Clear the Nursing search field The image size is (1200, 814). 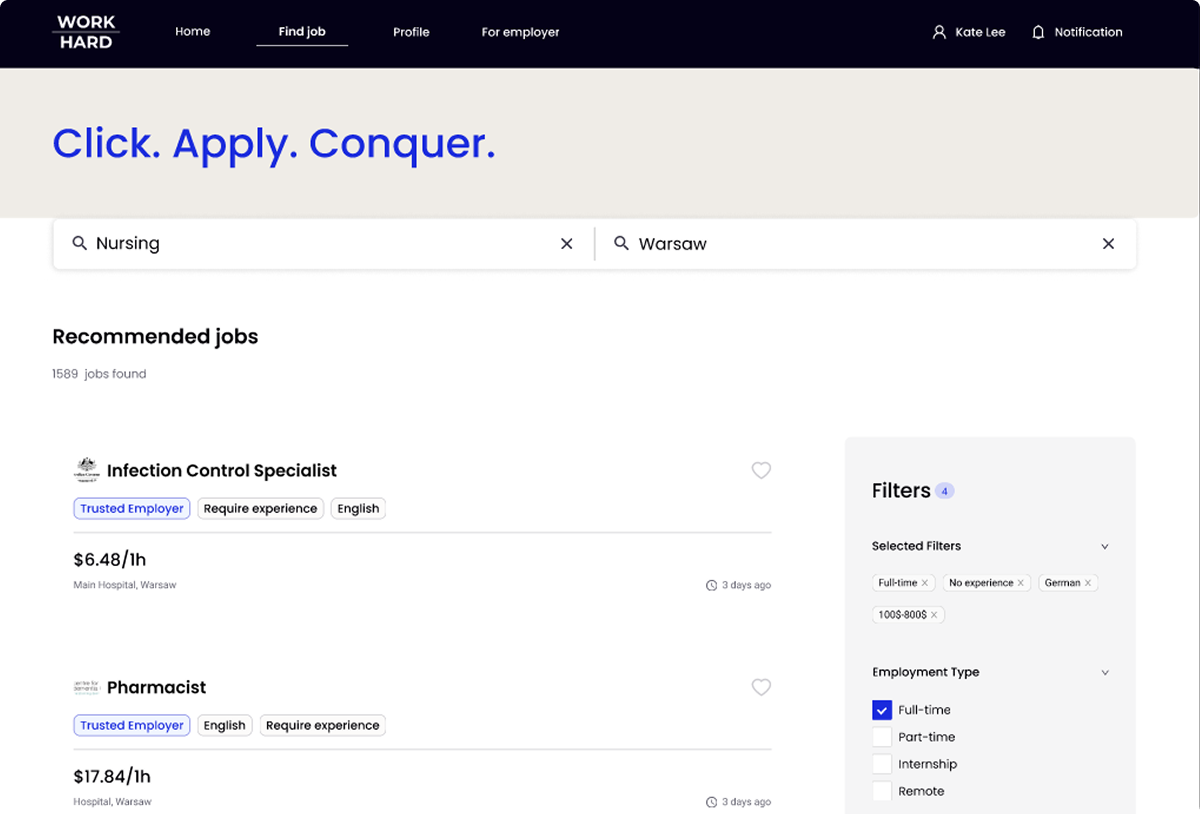[x=567, y=244]
